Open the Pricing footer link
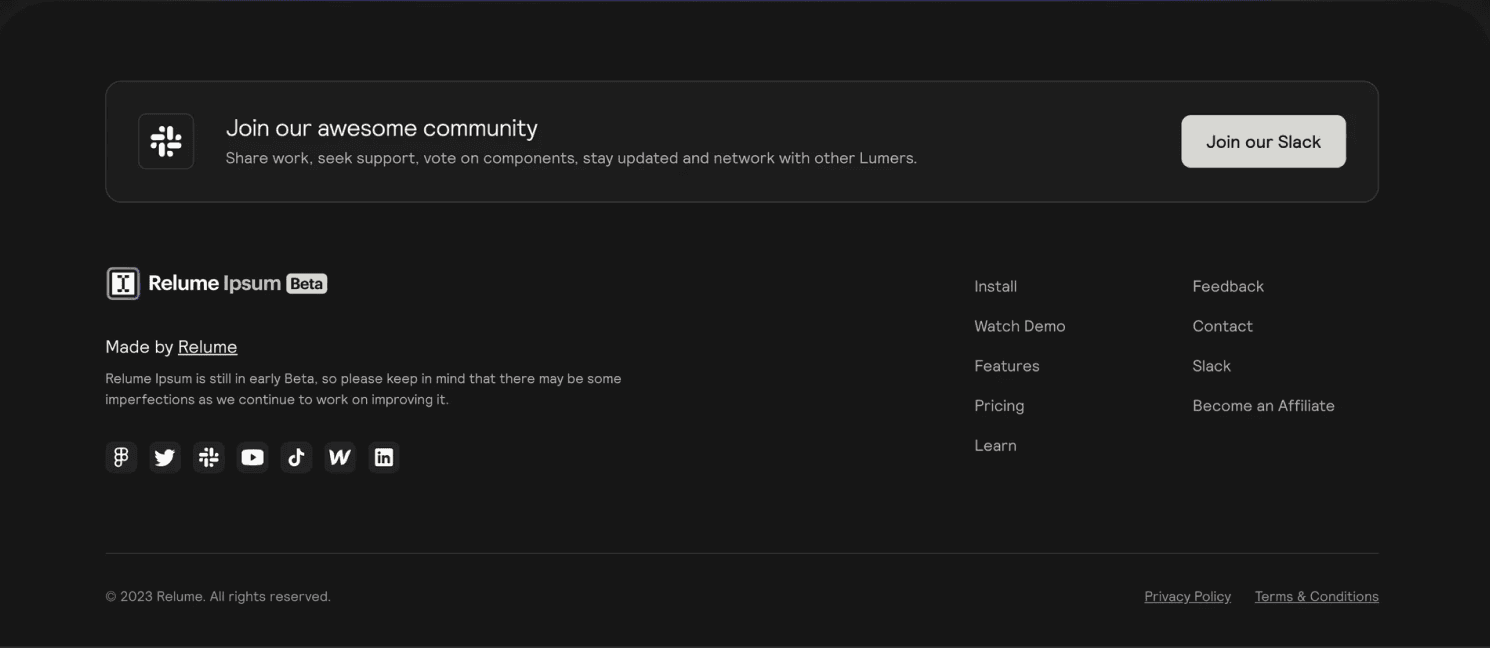Screen dimensions: 1490x648 (x=999, y=406)
